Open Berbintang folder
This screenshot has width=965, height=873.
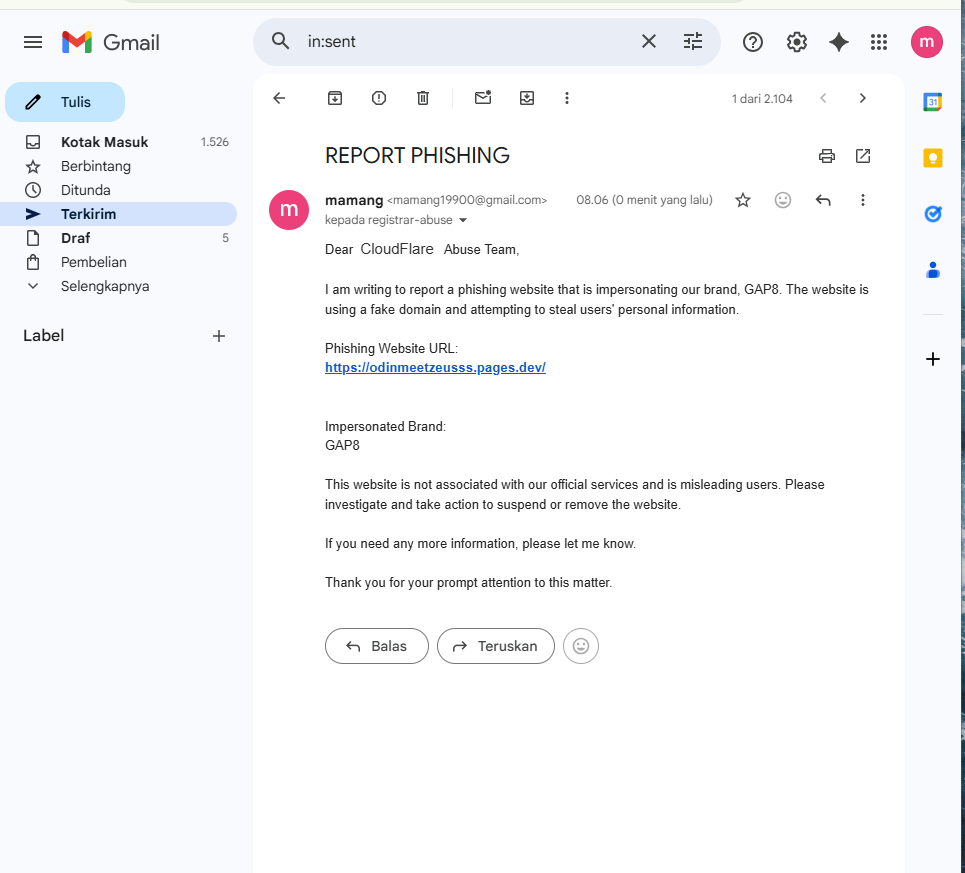click(118, 166)
